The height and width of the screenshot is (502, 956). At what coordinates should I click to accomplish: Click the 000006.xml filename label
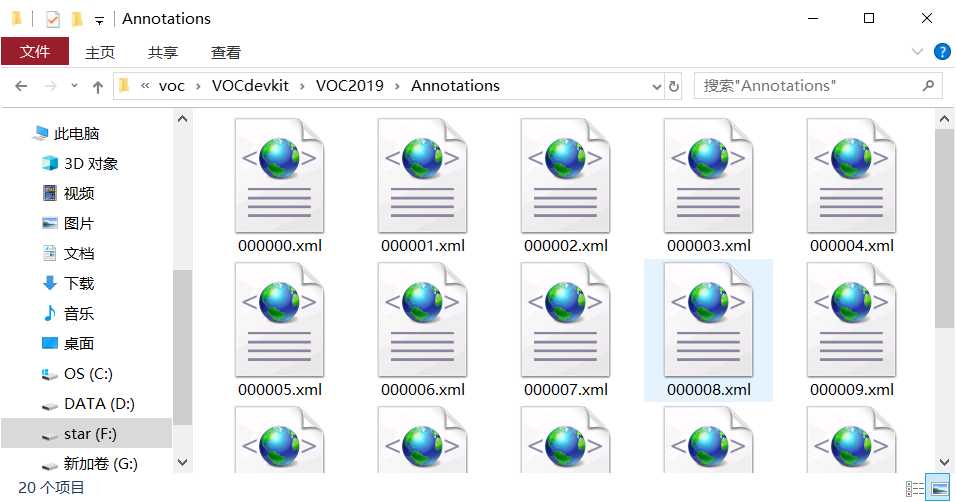tap(423, 390)
